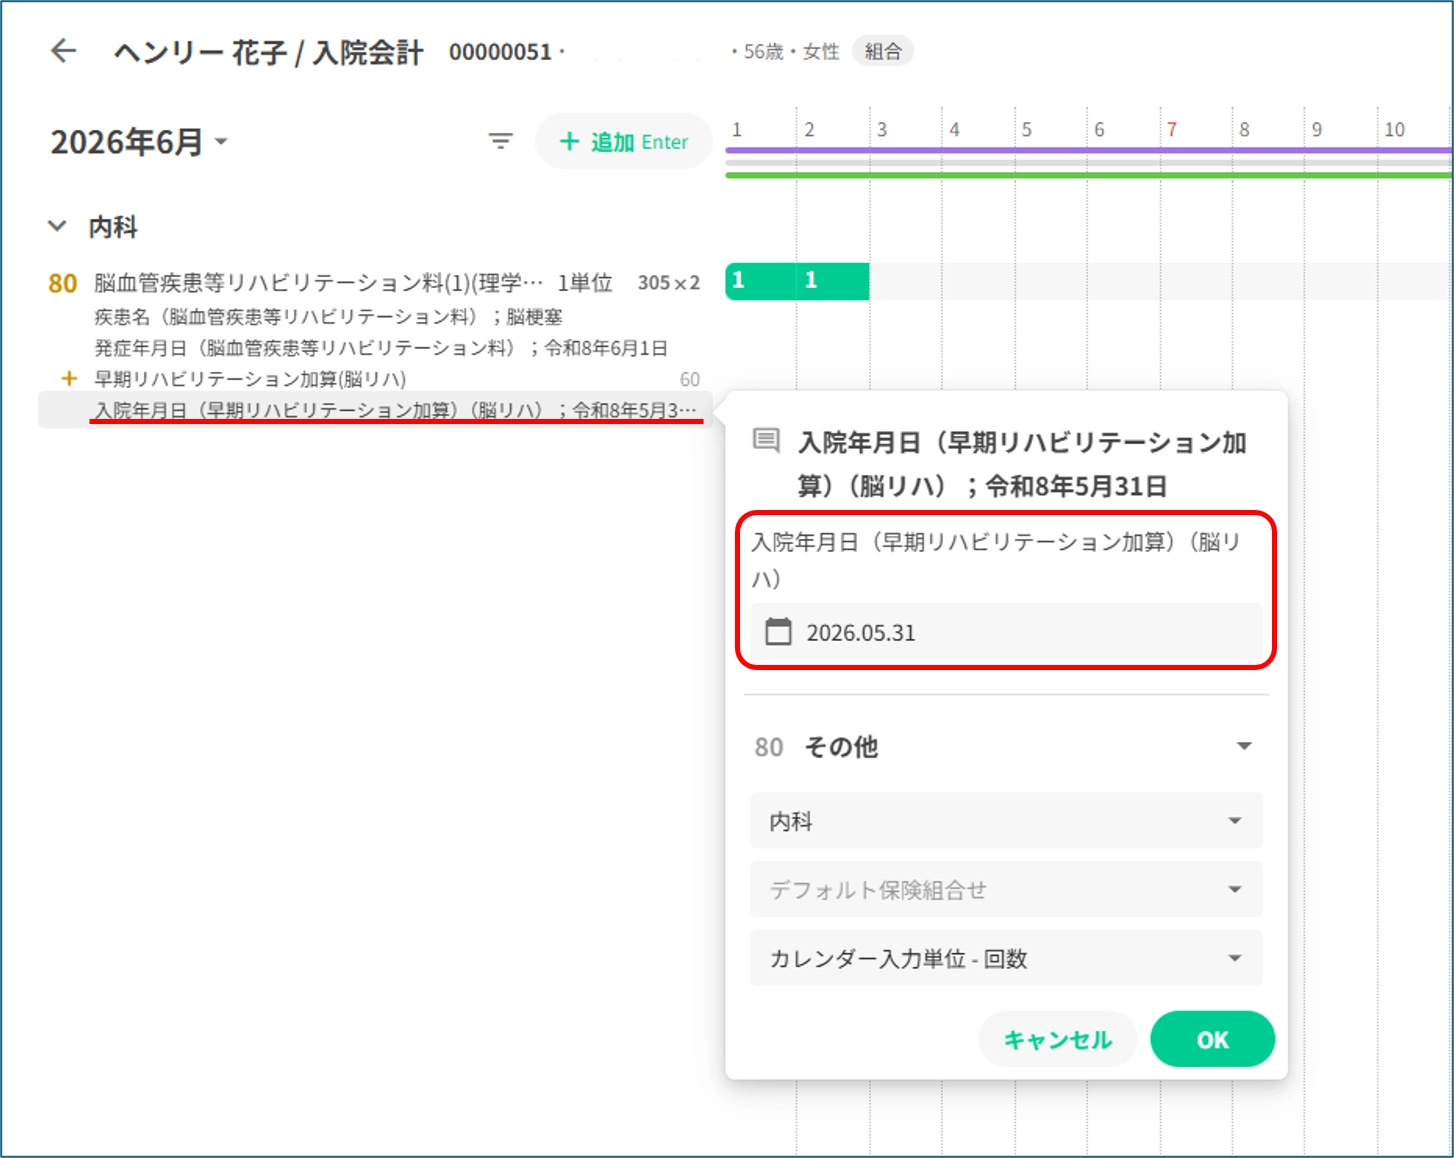Open the カレンダー入力単位 - 回数 dropdown
This screenshot has height=1158, width=1454.
[1006, 959]
